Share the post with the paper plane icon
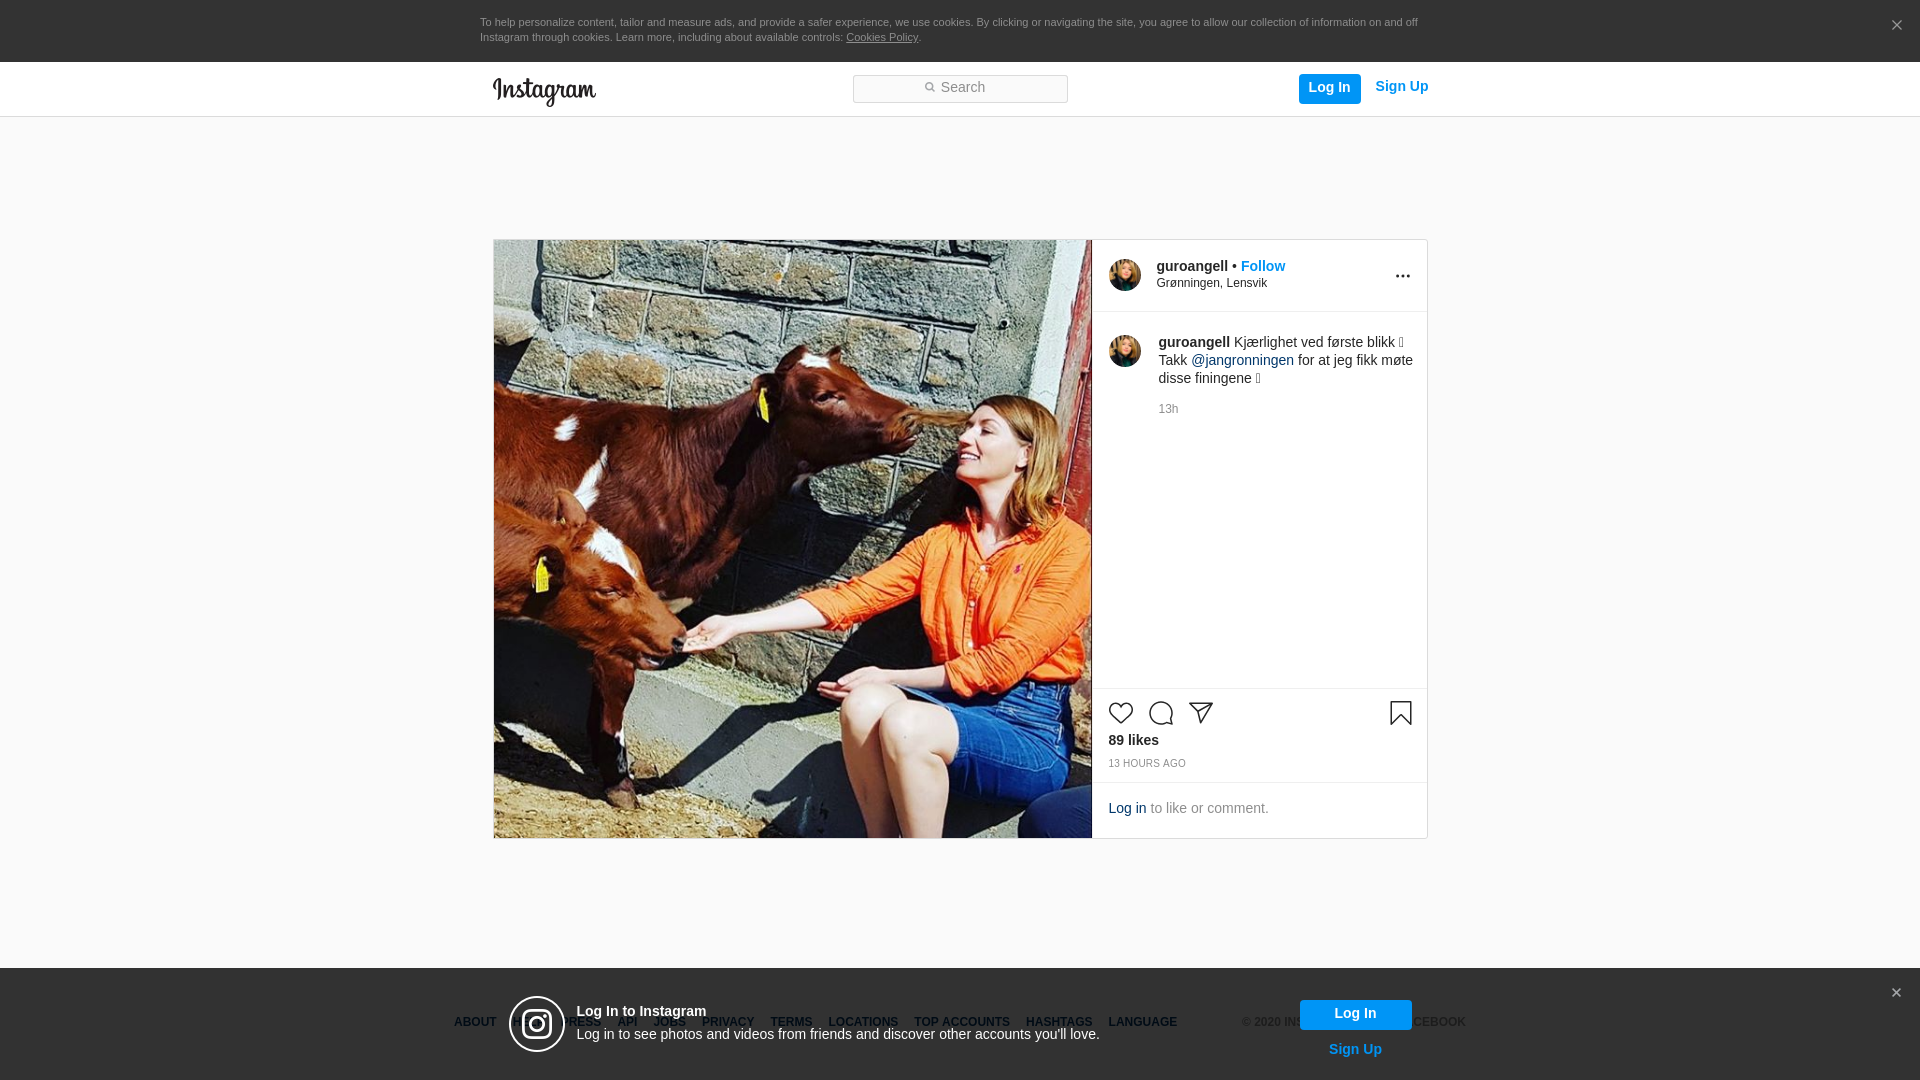1920x1080 pixels. [1201, 713]
